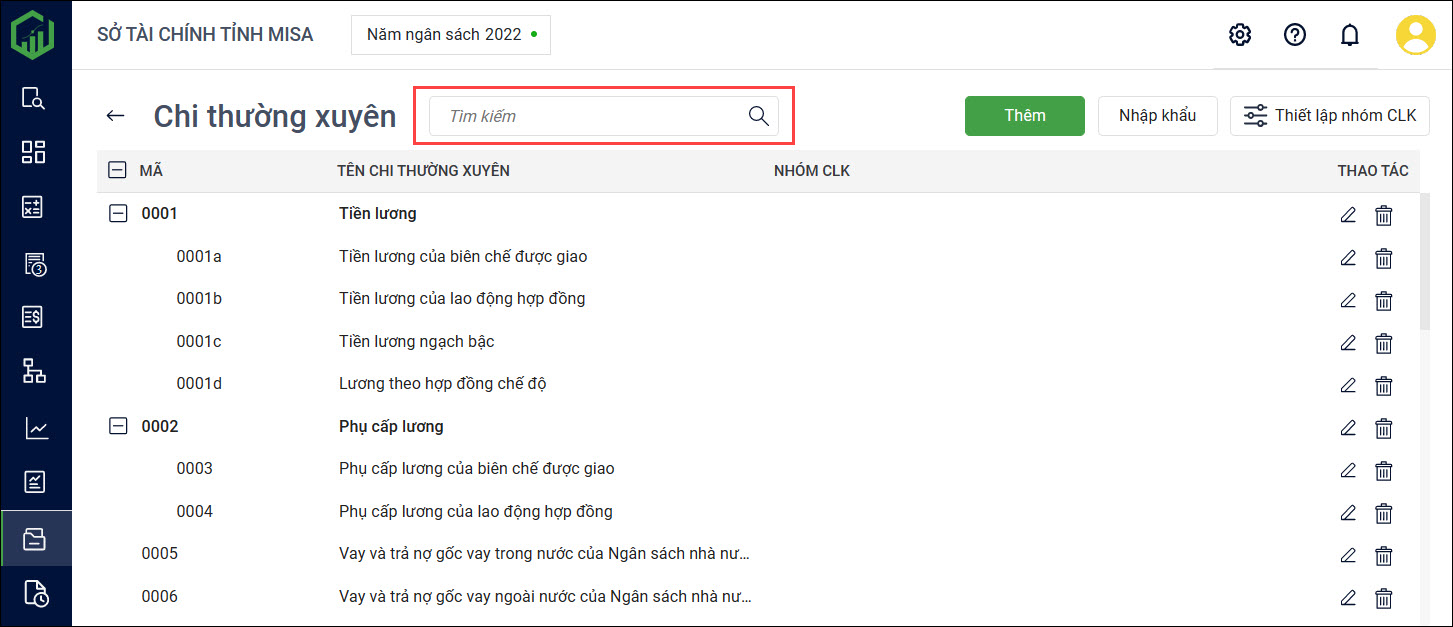Screen dimensions: 1453x627
Task: Click the Tìm kiếm search field
Action: click(590, 116)
